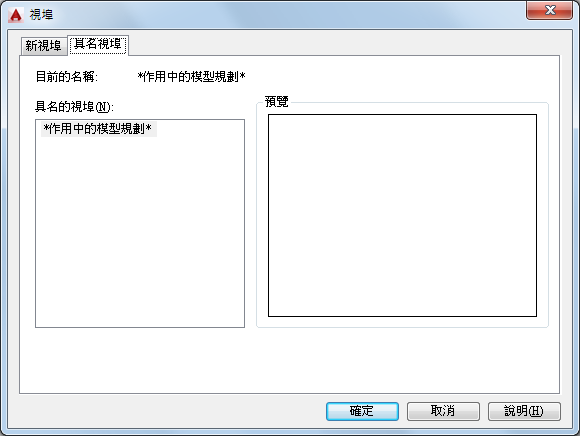Confirm with the 確定 button
The width and height of the screenshot is (580, 436).
coord(362,411)
